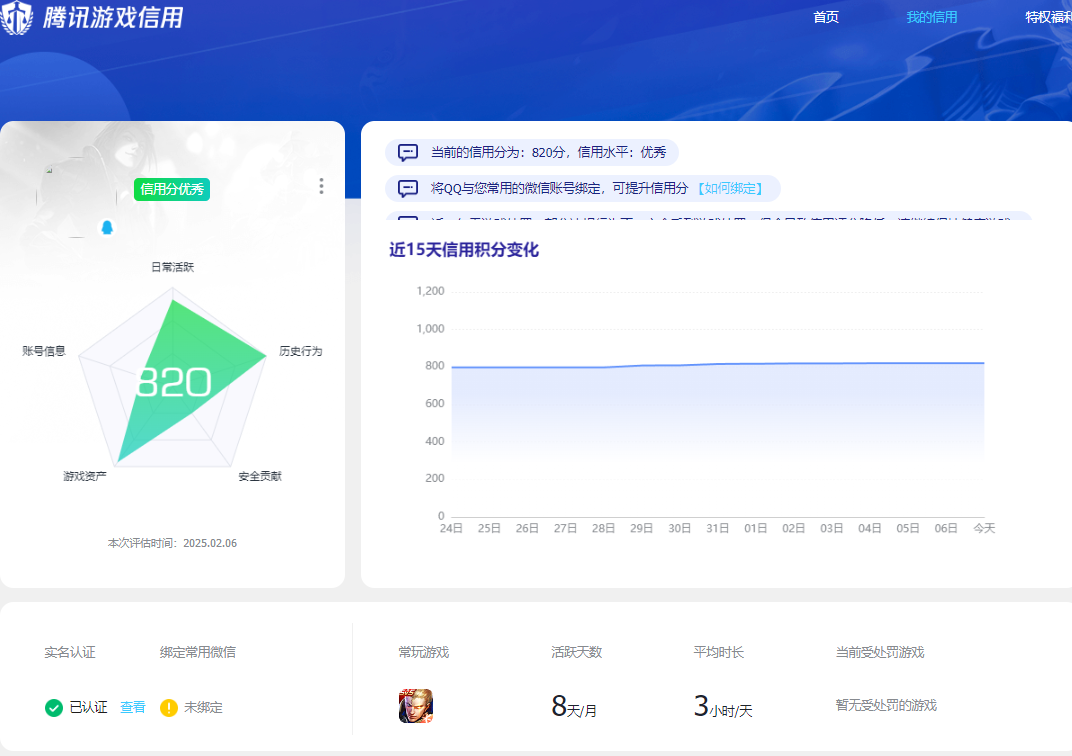The height and width of the screenshot is (756, 1072).
Task: Click the 近15天信用积分变化 chart title
Action: [x=464, y=250]
